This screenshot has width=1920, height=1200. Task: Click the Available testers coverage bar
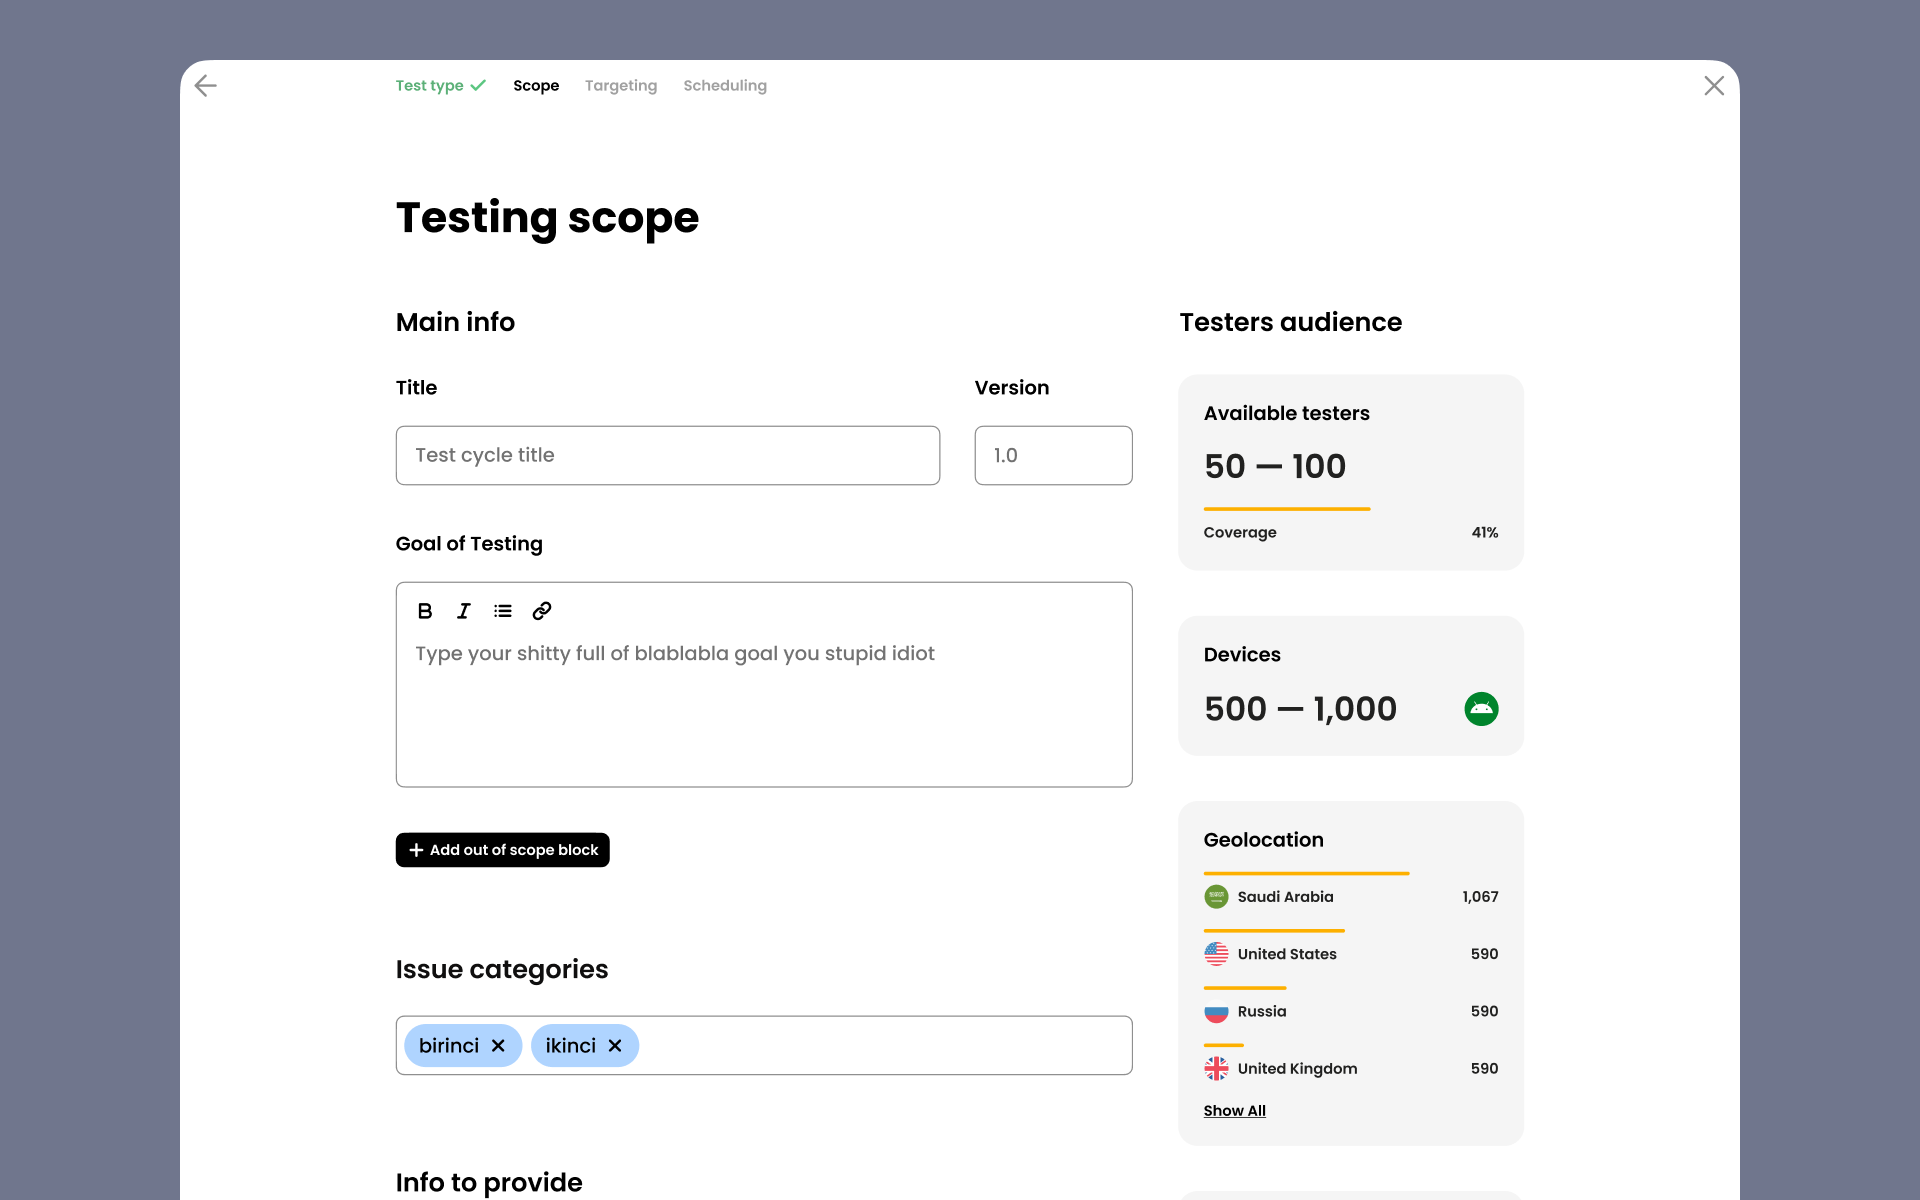pos(1287,509)
